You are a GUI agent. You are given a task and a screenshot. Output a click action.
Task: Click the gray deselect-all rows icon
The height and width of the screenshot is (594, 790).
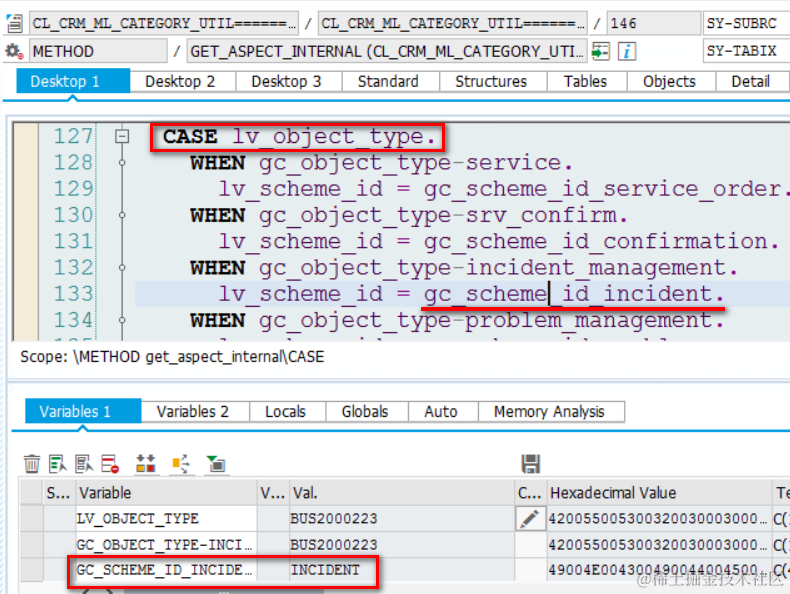click(x=84, y=464)
